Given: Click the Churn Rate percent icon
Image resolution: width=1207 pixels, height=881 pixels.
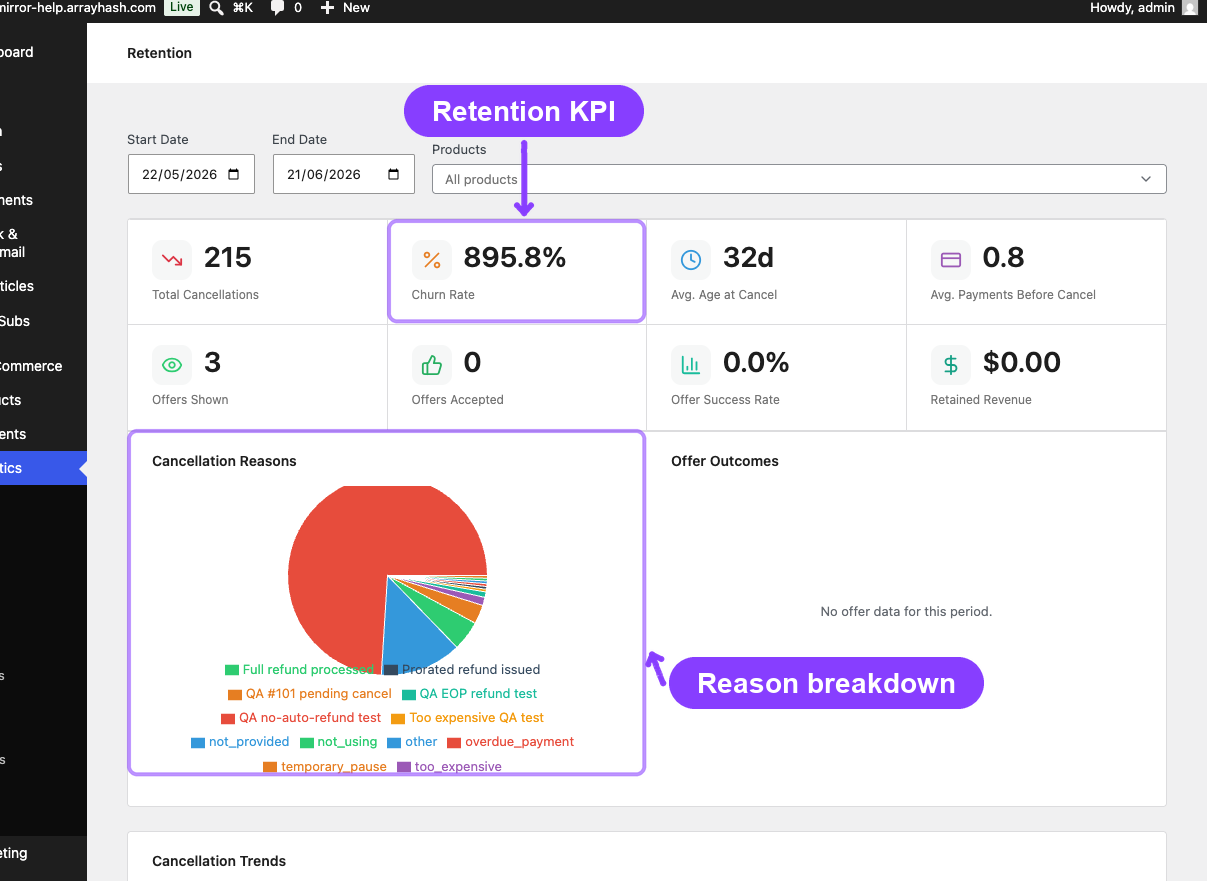Looking at the screenshot, I should click(432, 260).
